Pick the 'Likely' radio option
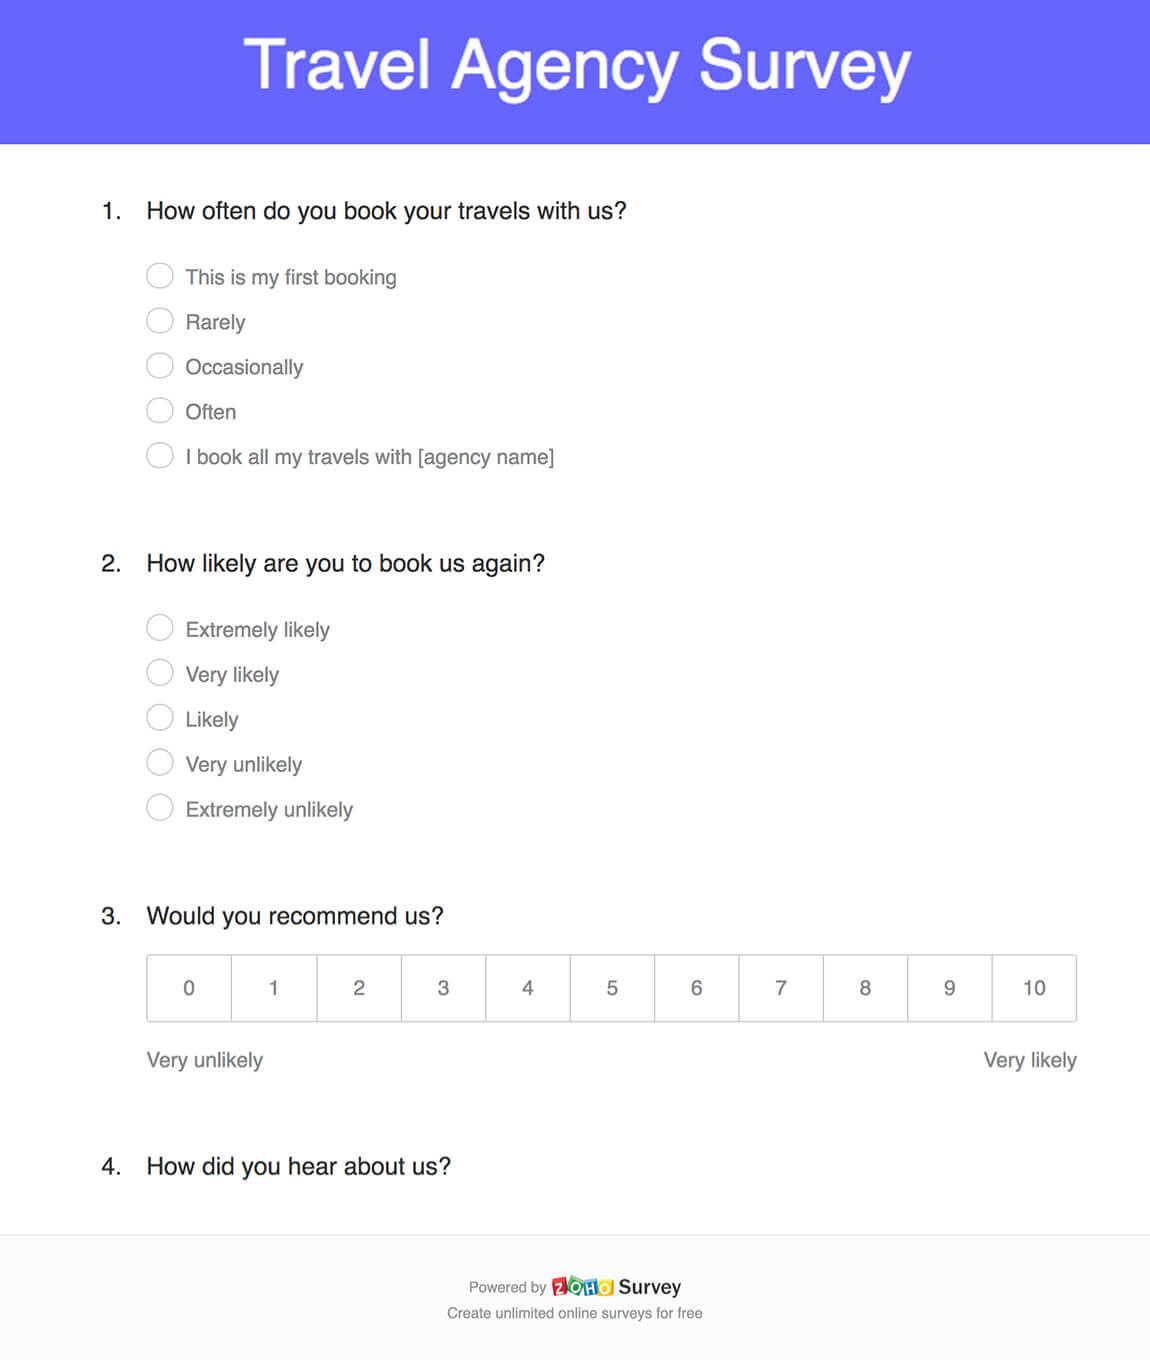 coord(160,718)
